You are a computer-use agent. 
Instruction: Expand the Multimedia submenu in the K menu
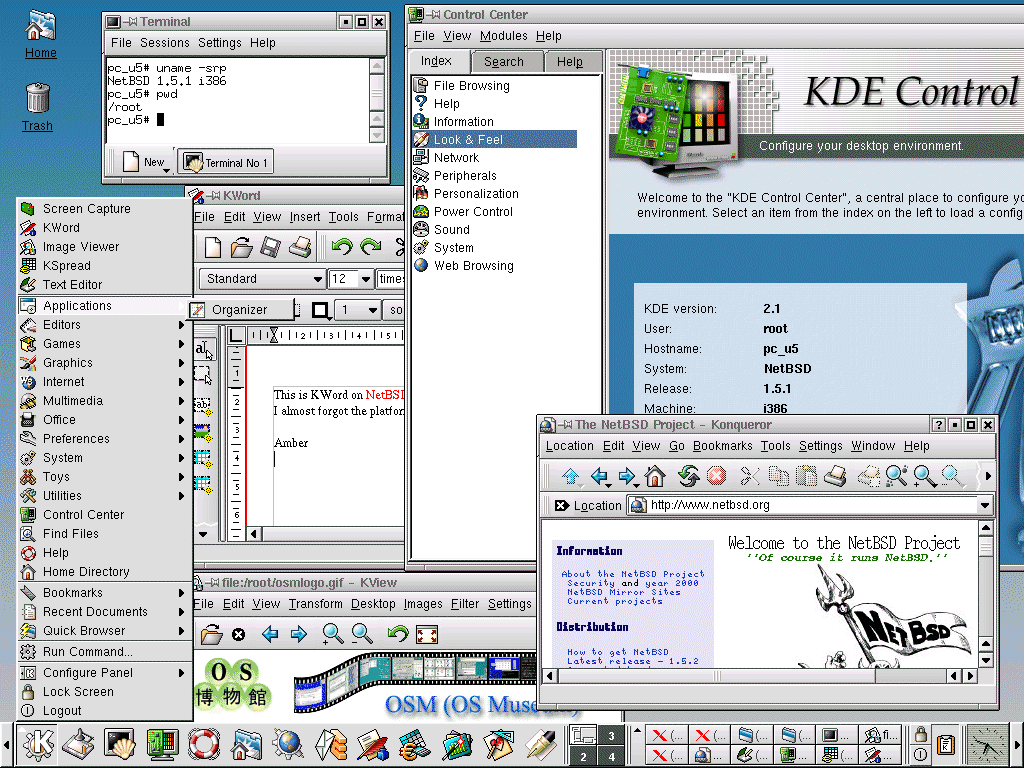pos(104,400)
